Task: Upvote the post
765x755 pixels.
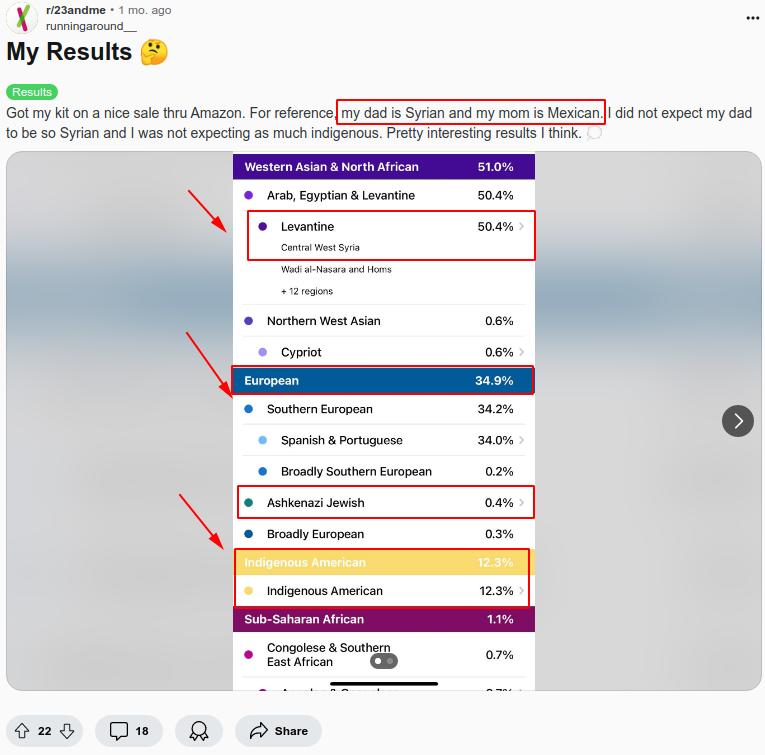Action: tap(22, 731)
